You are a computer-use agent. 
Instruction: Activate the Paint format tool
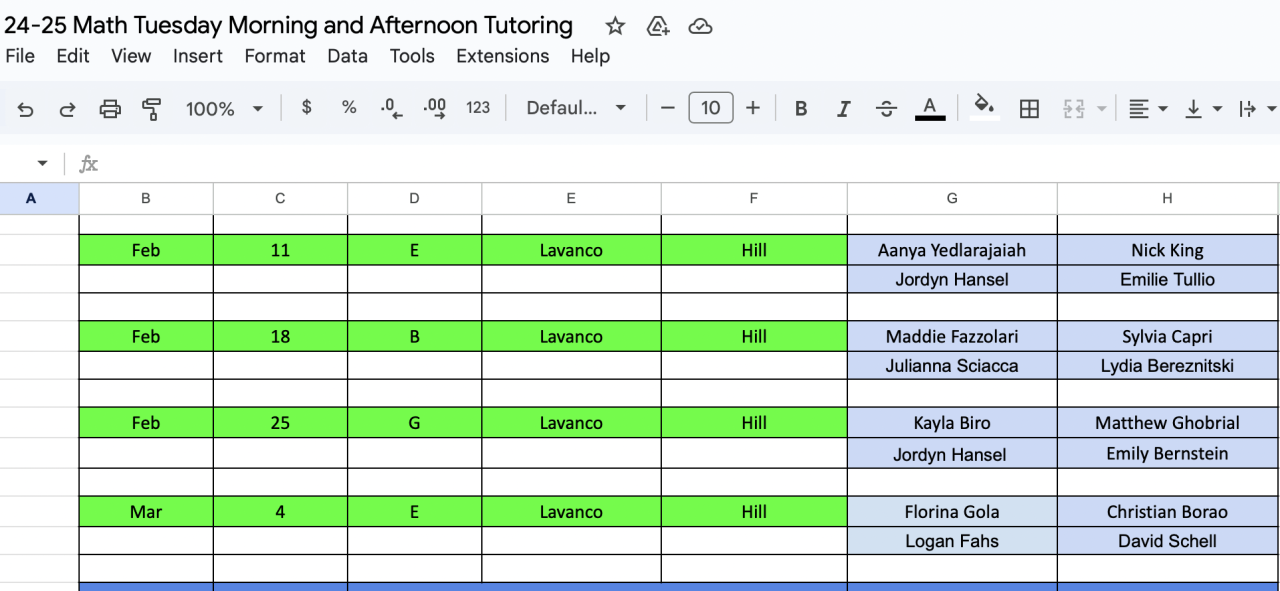coord(152,109)
